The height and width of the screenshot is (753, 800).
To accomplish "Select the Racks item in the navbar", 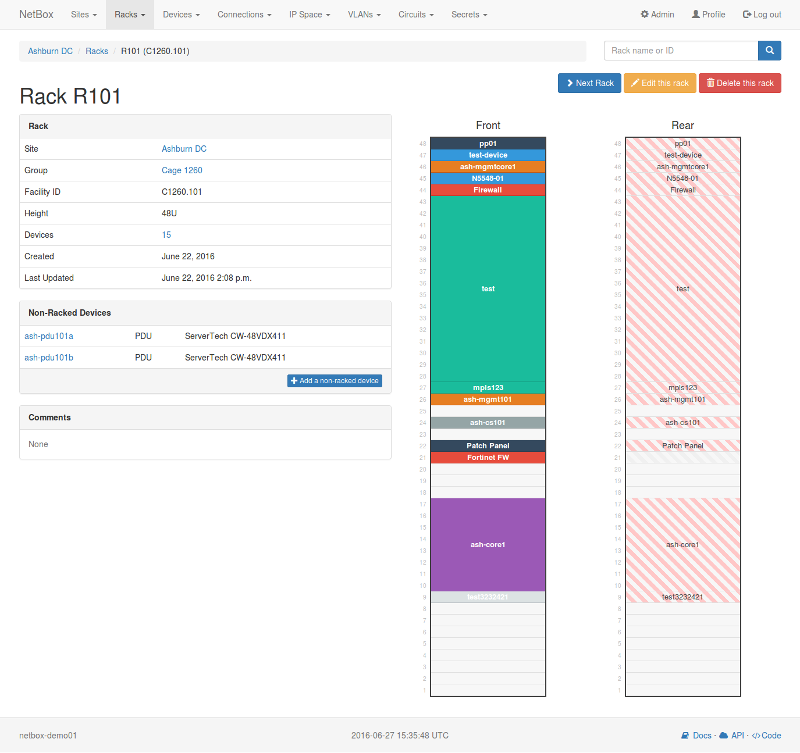I will click(127, 14).
